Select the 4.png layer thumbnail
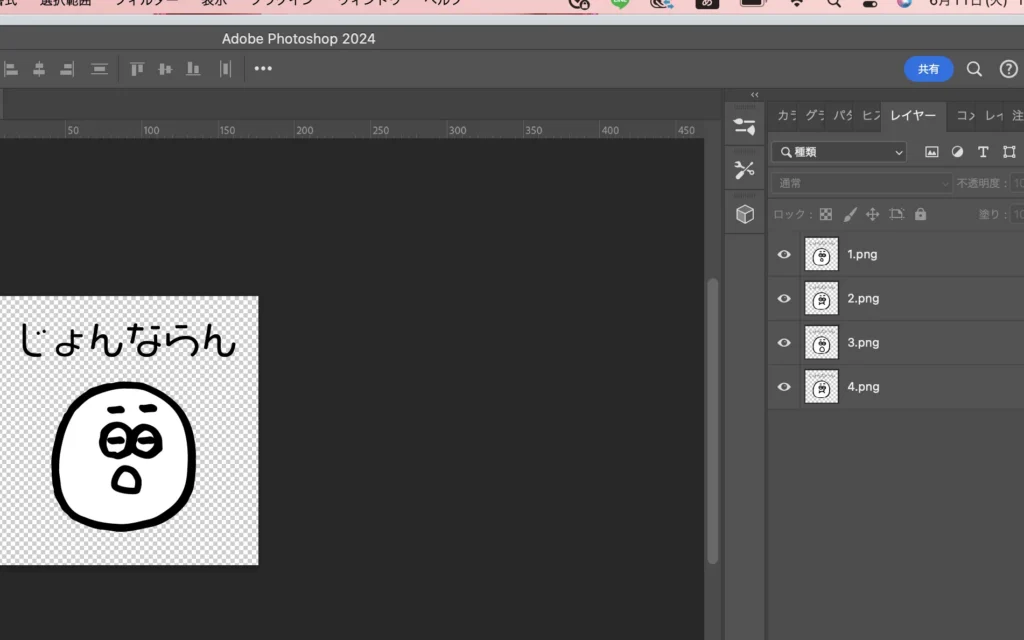The width and height of the screenshot is (1024, 640). point(821,387)
